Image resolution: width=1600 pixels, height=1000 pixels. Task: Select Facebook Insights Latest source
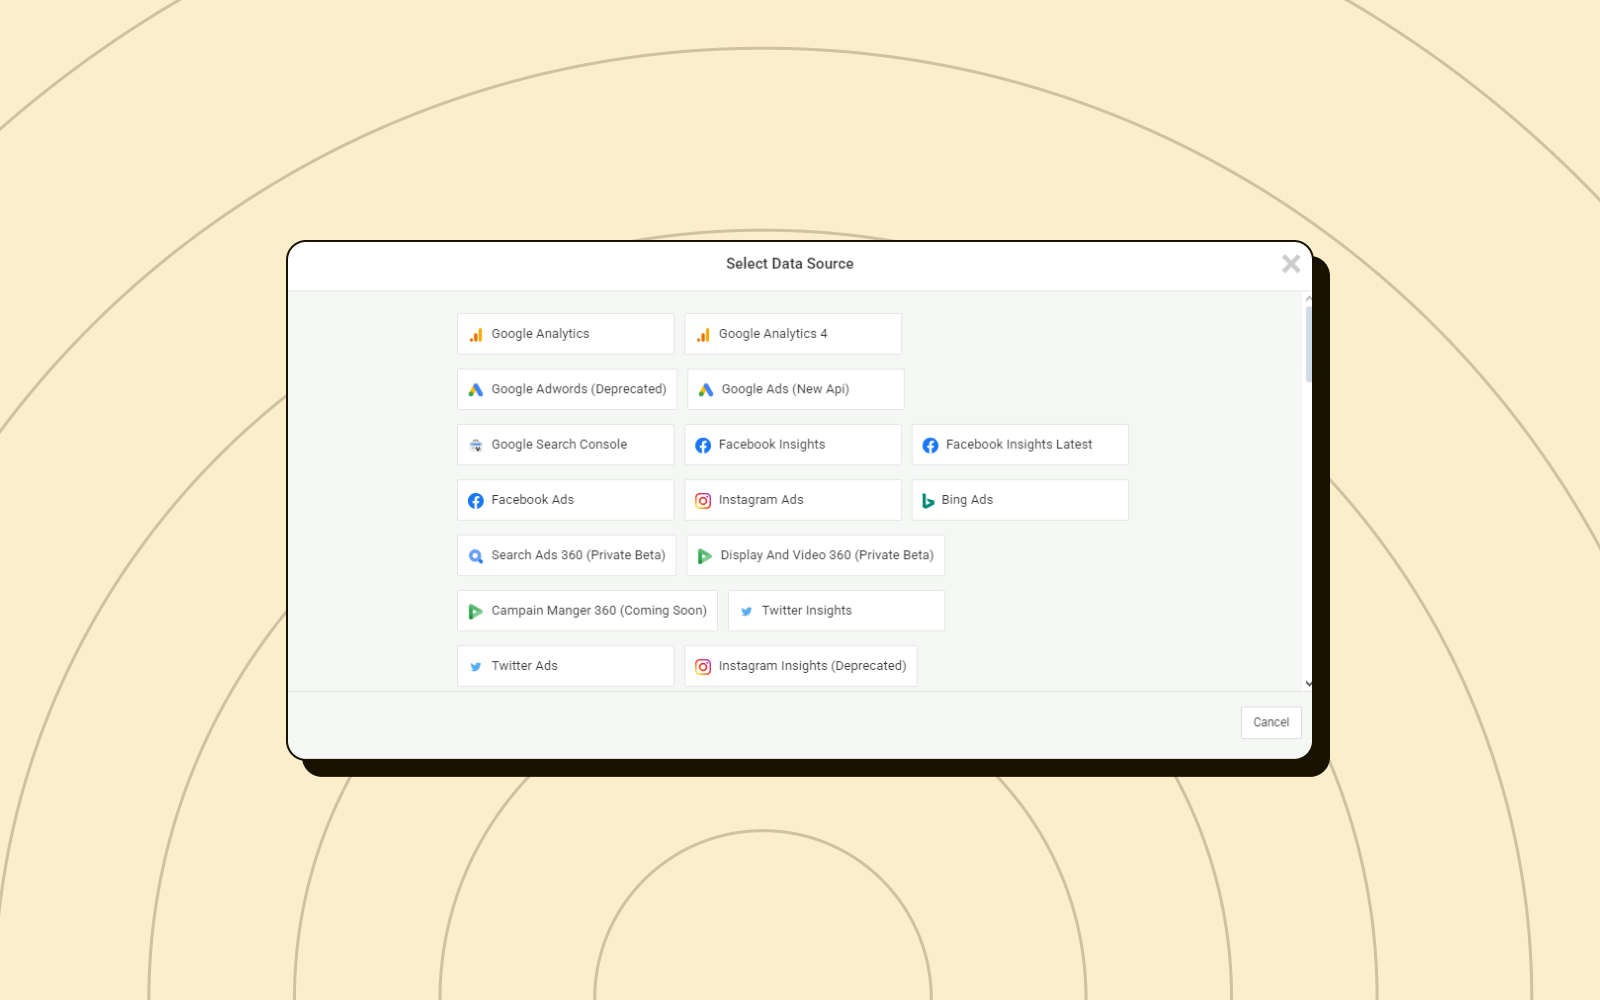1020,444
